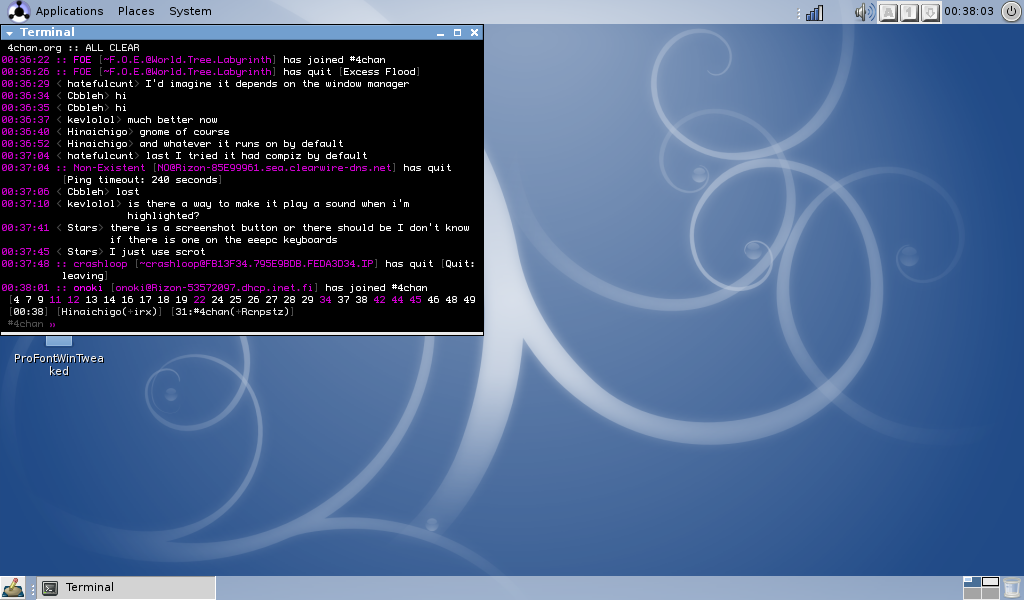Open the Terminal window menu arrow
The height and width of the screenshot is (600, 1024).
(10, 33)
